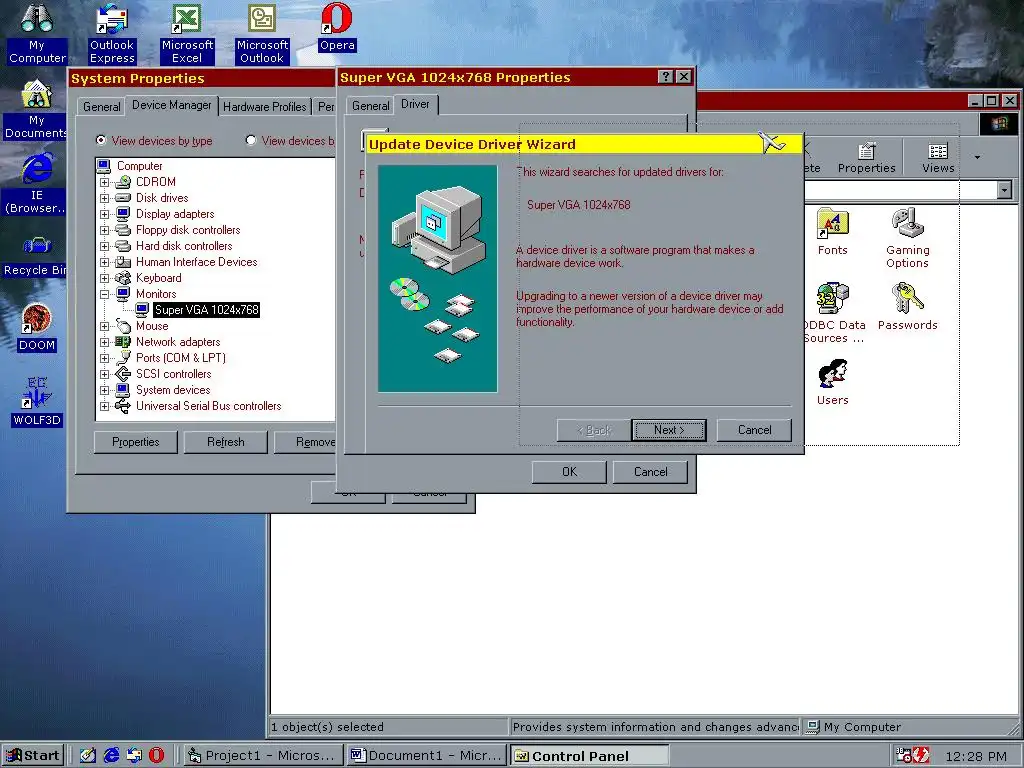Viewport: 1024px width, 768px height.
Task: Select the System devices tree item
Action: (x=173, y=390)
